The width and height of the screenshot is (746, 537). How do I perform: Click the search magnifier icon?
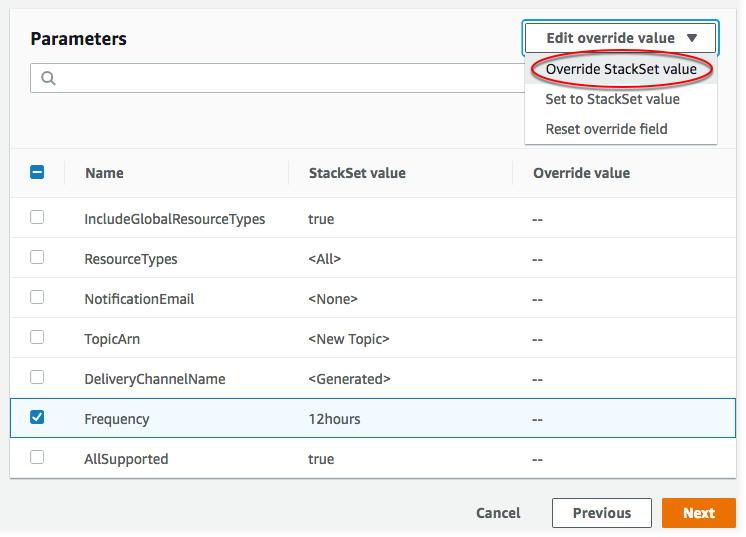48,79
